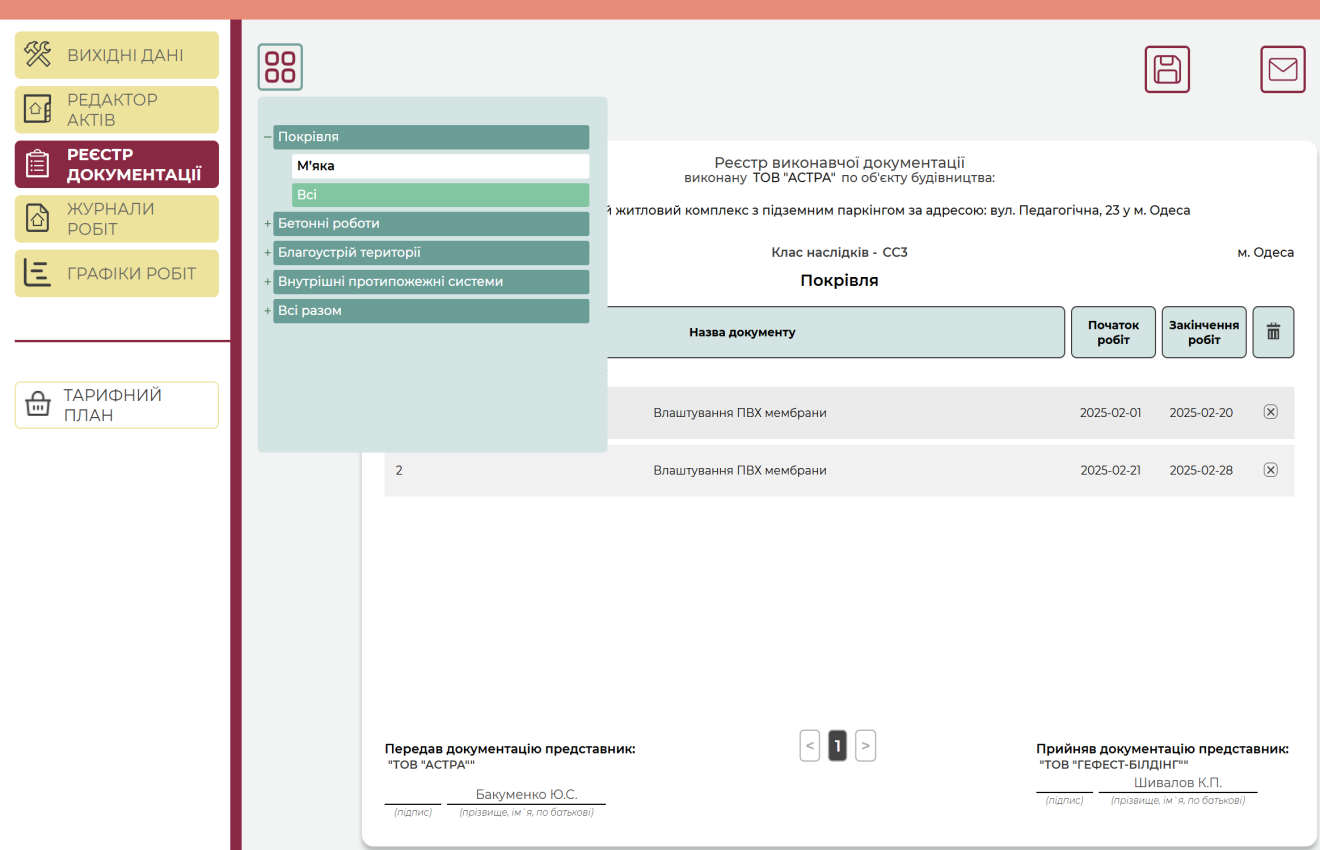The width and height of the screenshot is (1320, 850).
Task: Click the tools icon beside ВИХІДНІ ДАНІ
Action: pos(38,55)
